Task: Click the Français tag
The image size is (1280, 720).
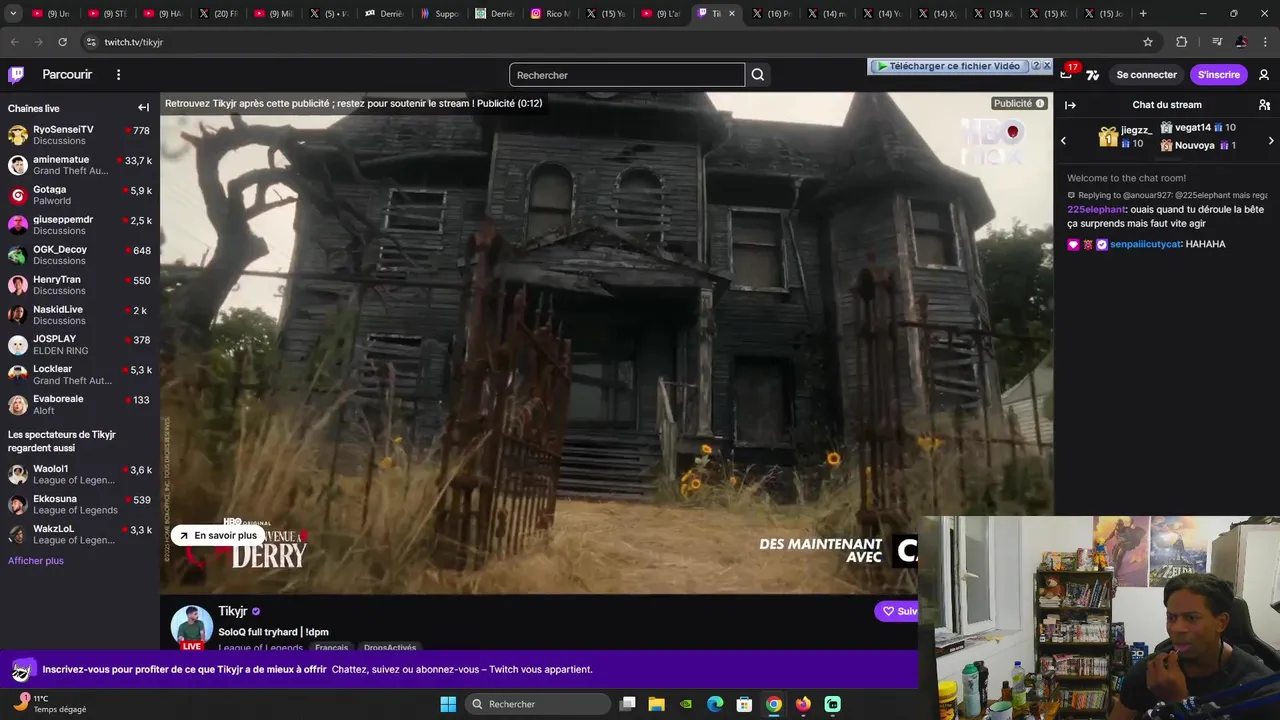Action: click(331, 648)
